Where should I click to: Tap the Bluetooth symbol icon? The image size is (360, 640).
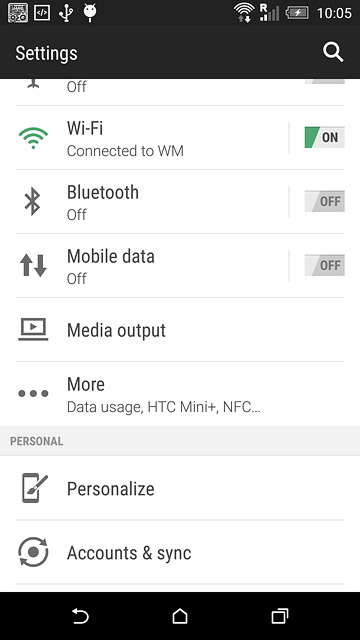click(33, 202)
